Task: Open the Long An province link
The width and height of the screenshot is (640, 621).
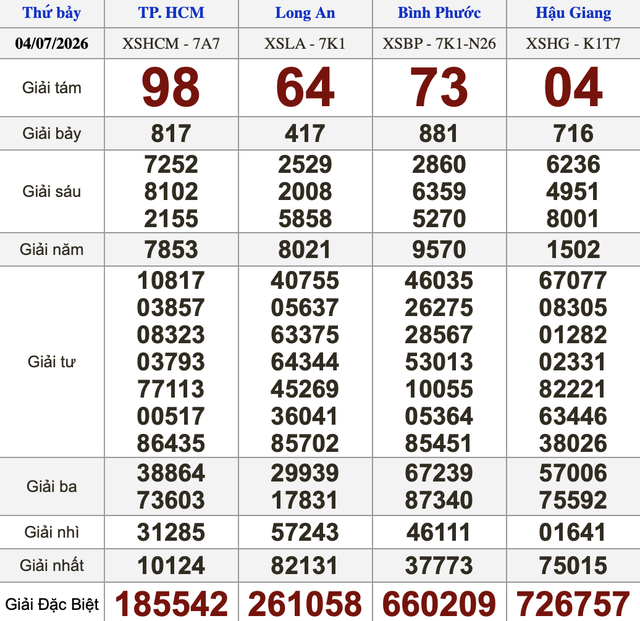Action: [305, 13]
